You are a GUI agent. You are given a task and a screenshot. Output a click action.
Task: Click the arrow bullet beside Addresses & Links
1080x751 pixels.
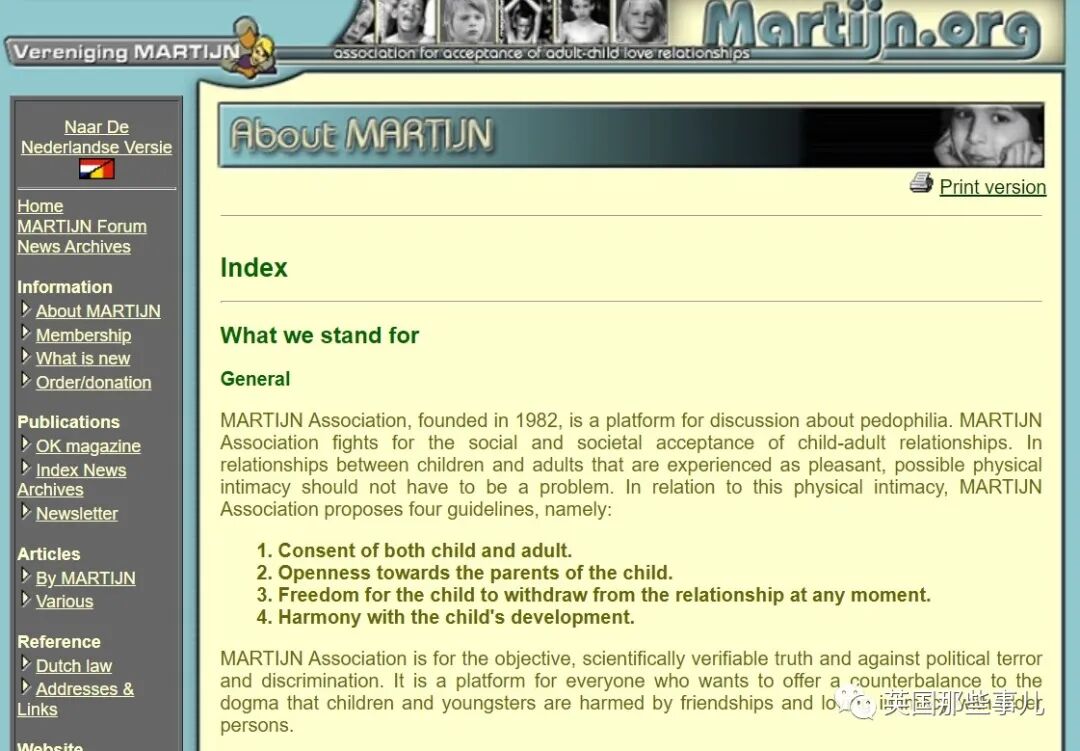tap(25, 688)
